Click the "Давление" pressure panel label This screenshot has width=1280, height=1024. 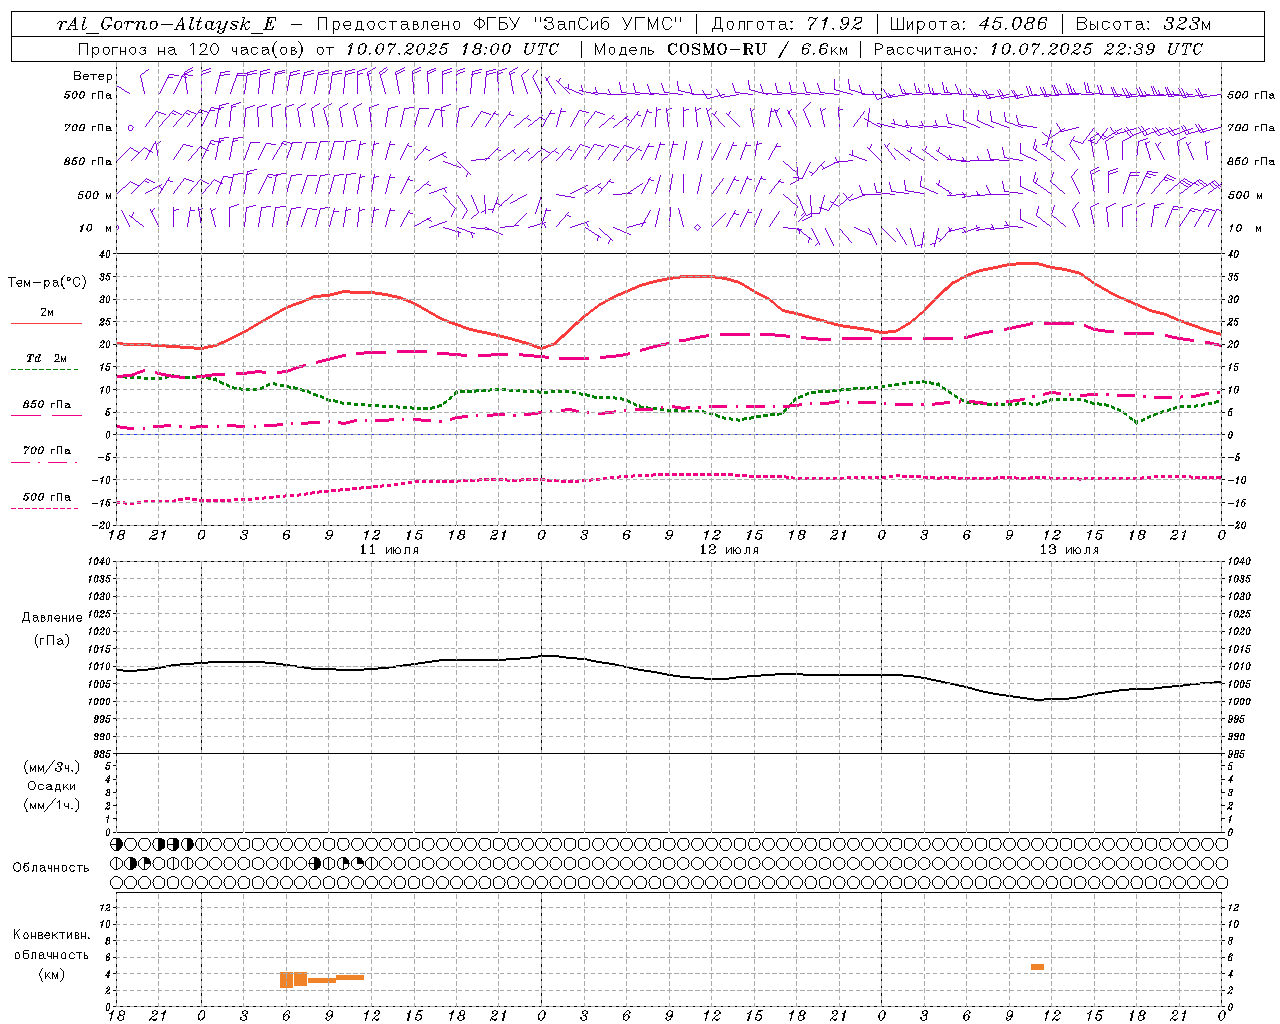(52, 618)
